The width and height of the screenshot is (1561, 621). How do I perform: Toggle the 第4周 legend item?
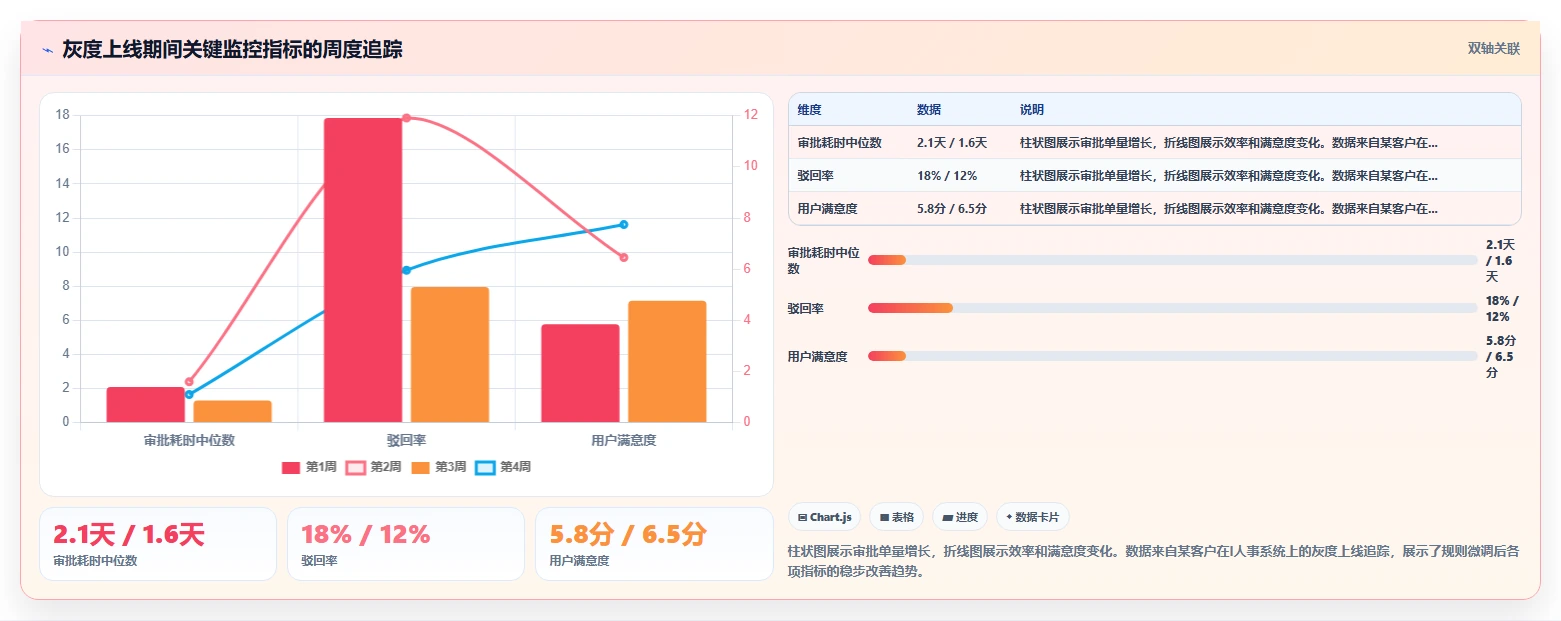point(504,467)
